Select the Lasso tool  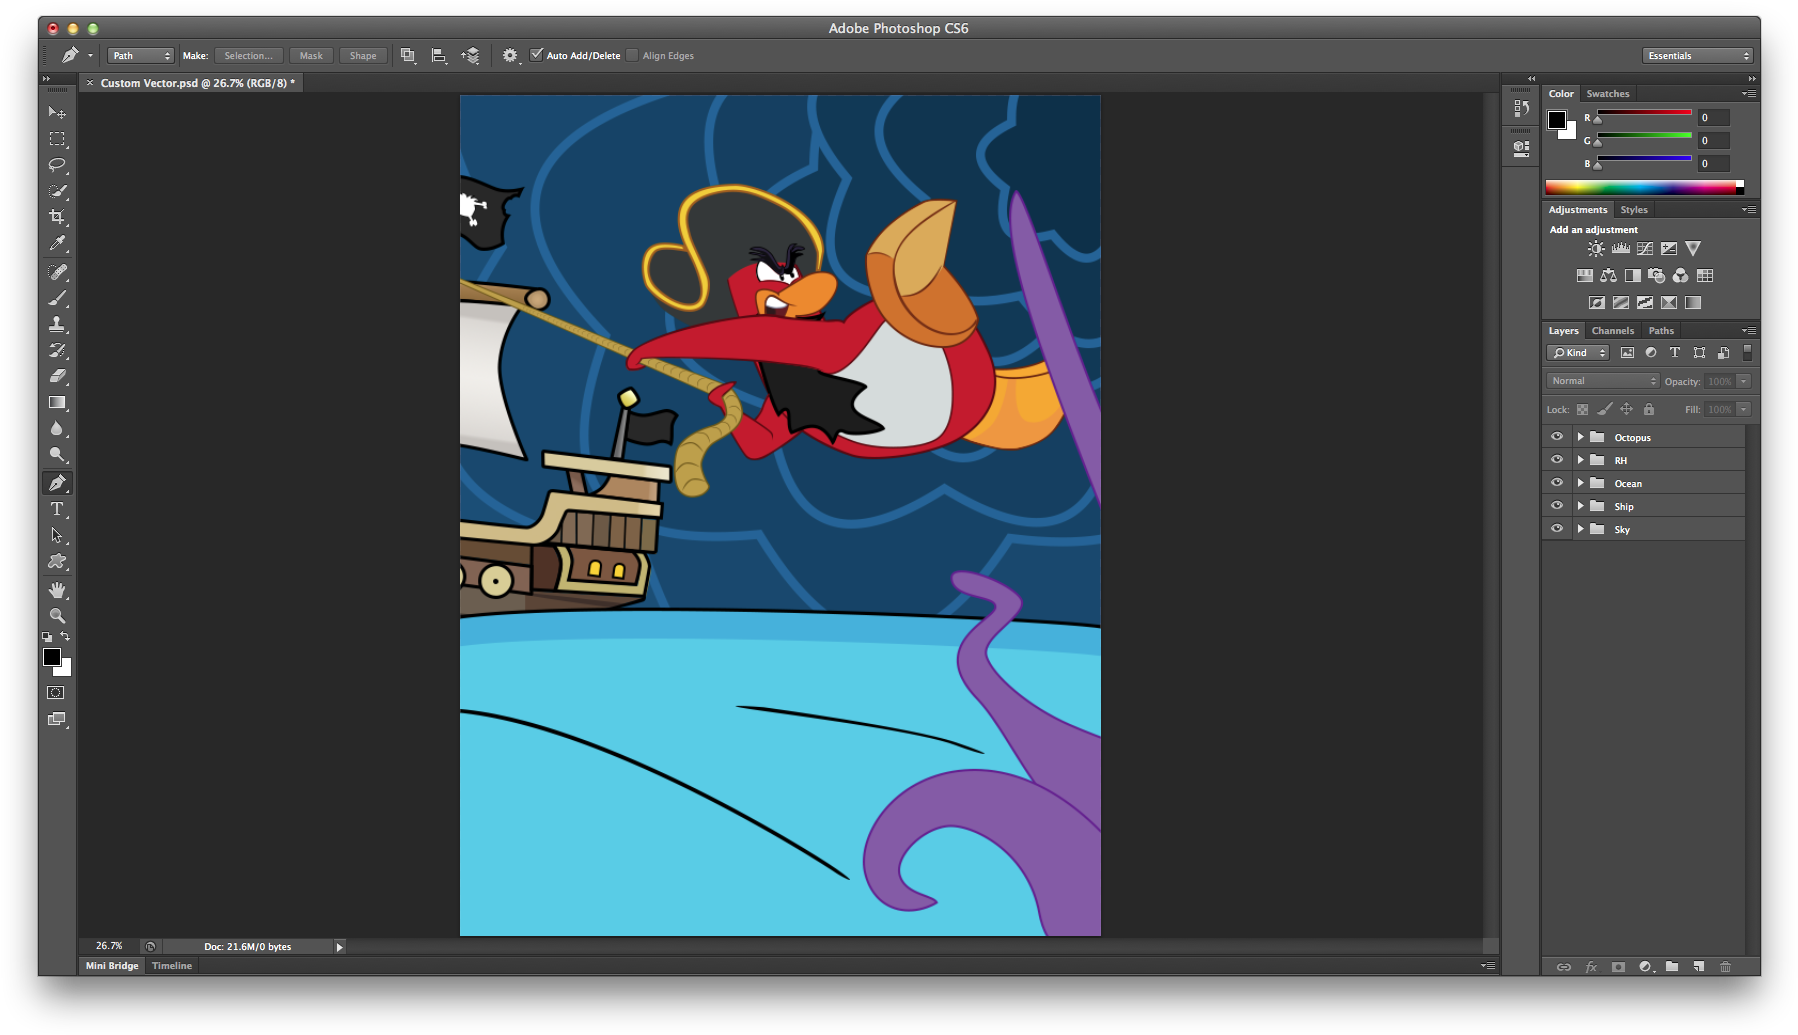pyautogui.click(x=57, y=165)
